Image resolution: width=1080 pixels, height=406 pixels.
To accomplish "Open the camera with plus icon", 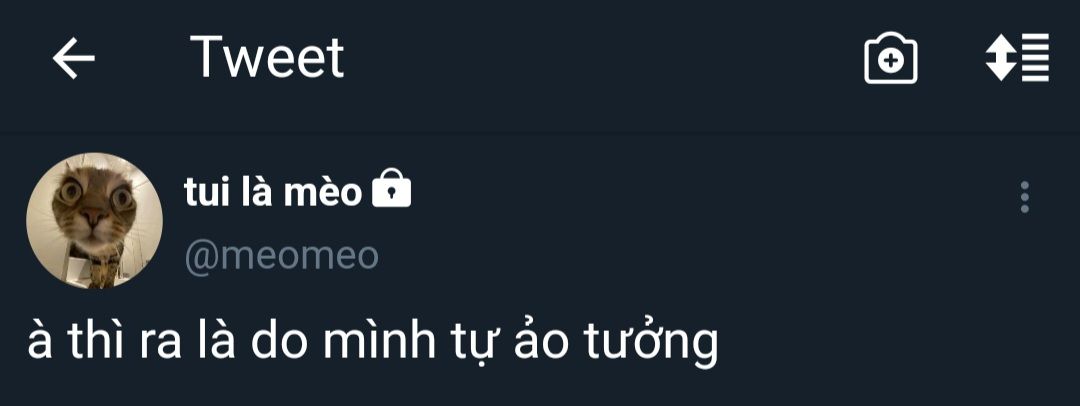I will (x=891, y=59).
